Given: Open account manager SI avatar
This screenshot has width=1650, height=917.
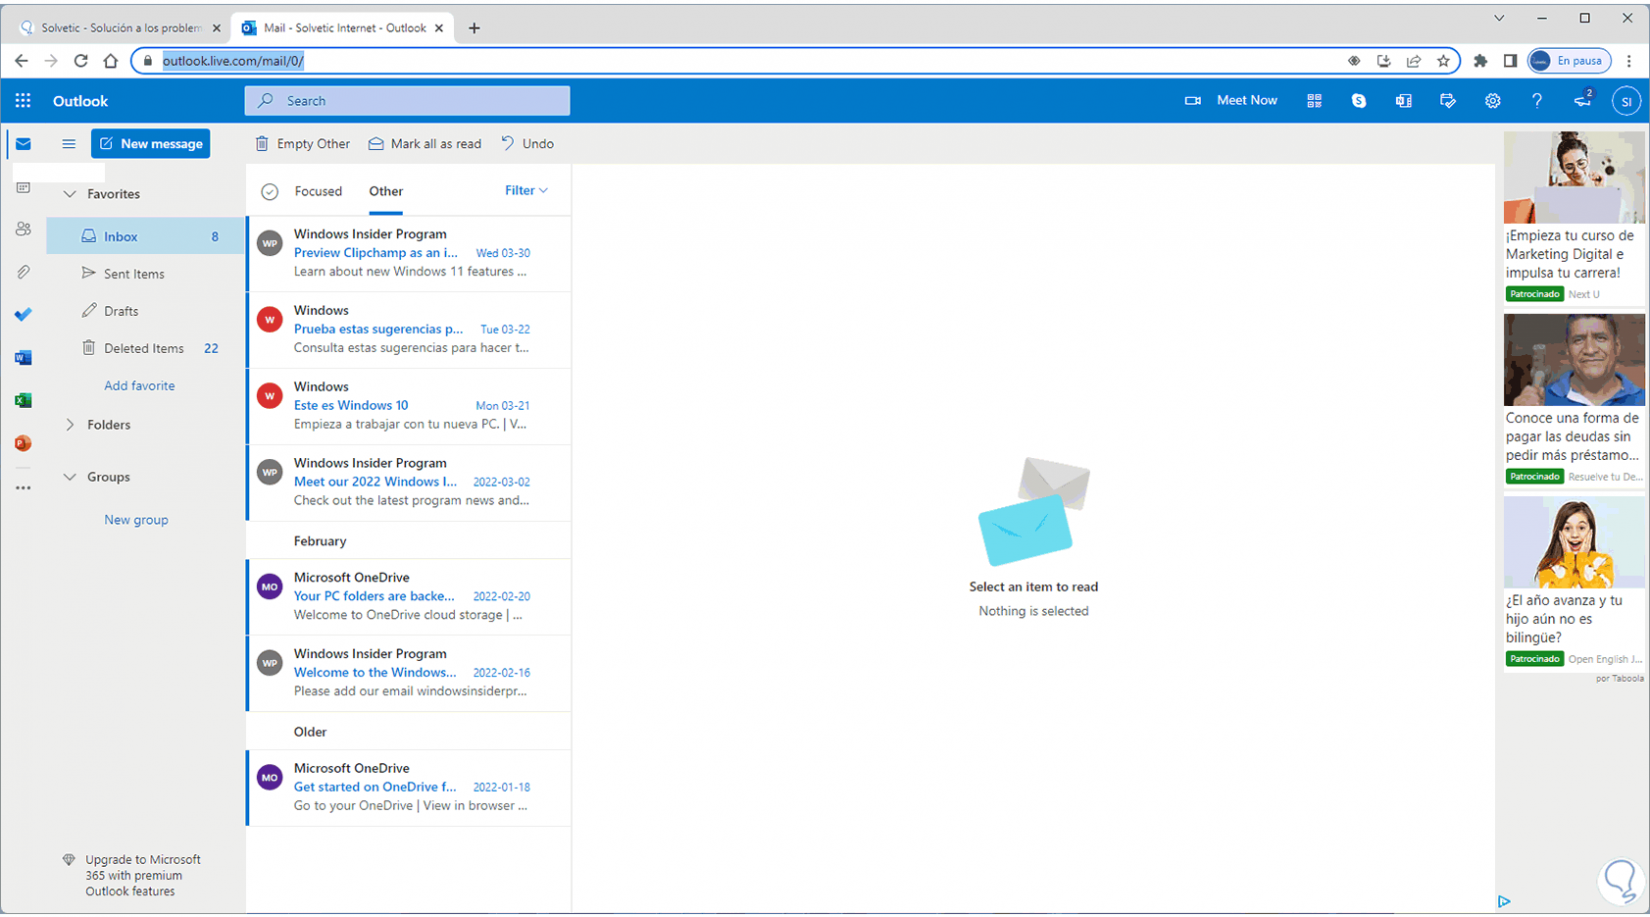Looking at the screenshot, I should point(1626,101).
